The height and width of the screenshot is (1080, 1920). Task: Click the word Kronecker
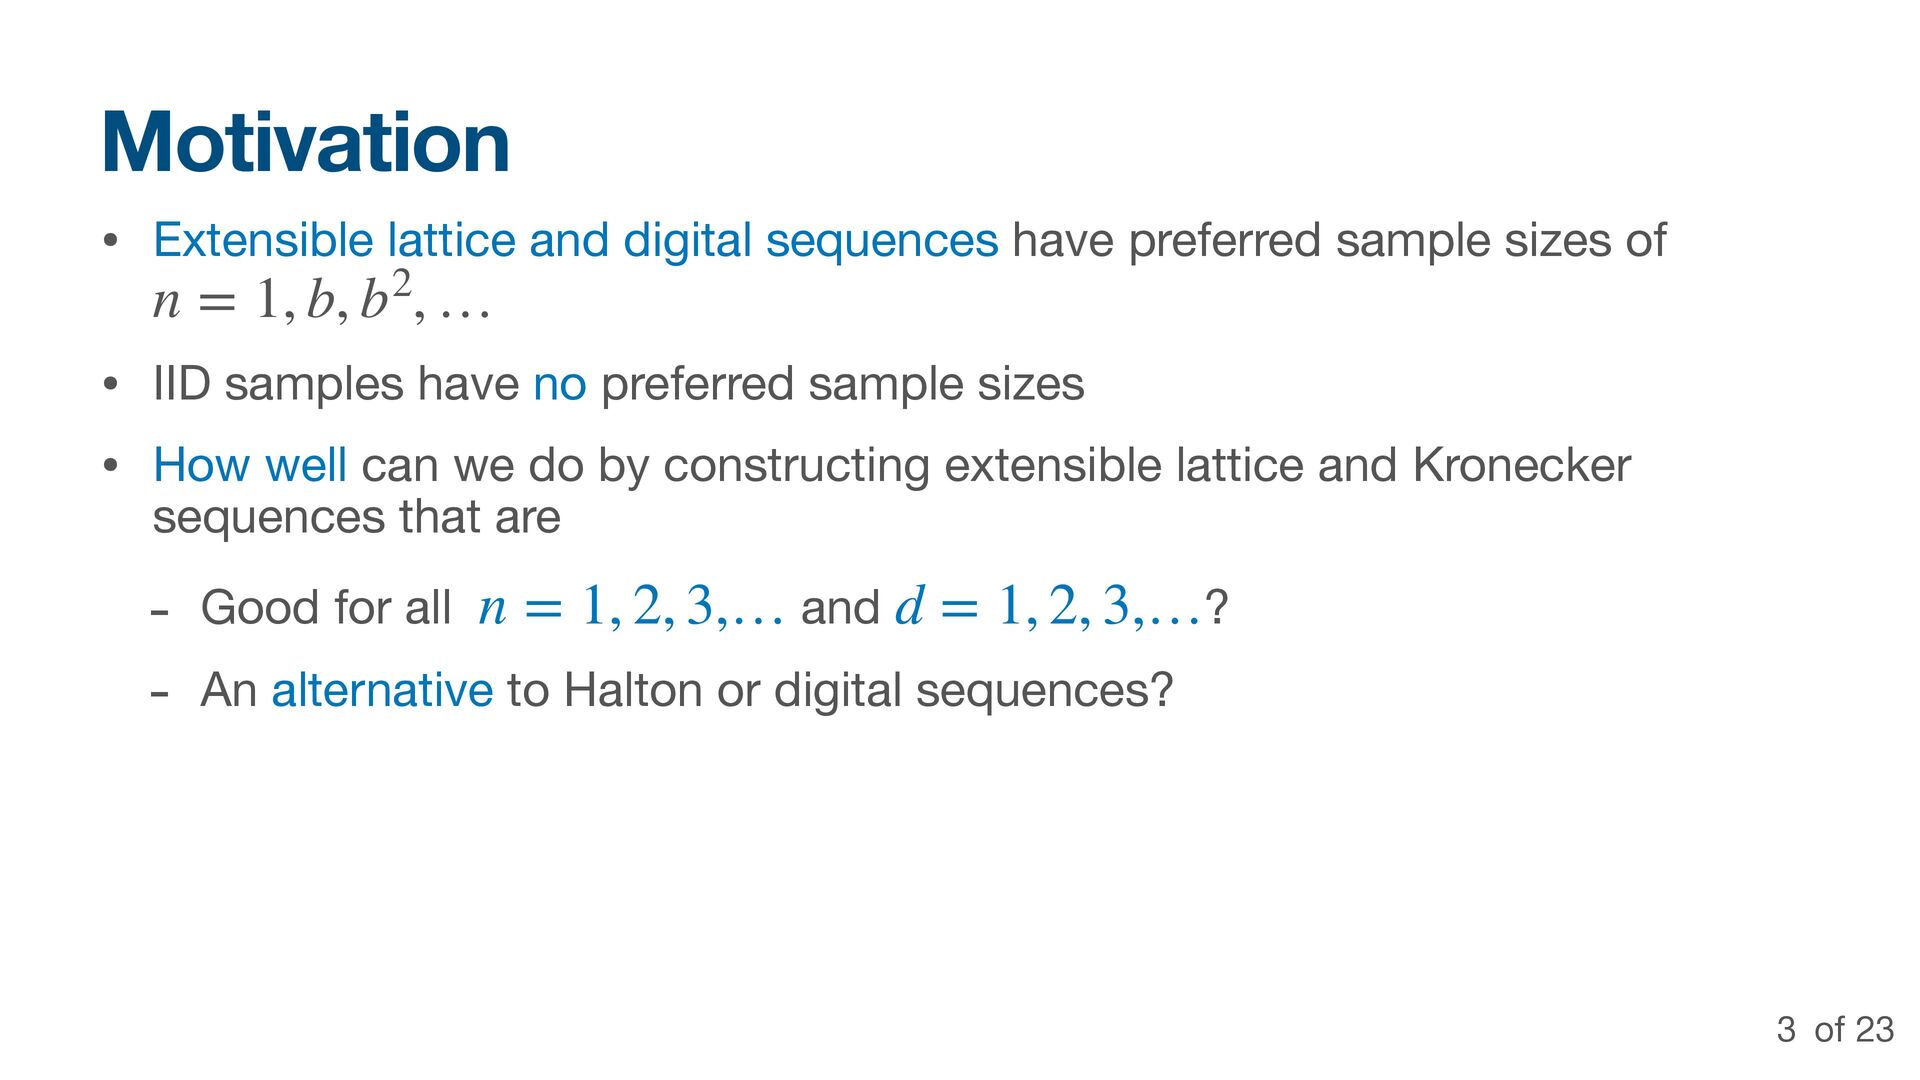coord(1521,465)
